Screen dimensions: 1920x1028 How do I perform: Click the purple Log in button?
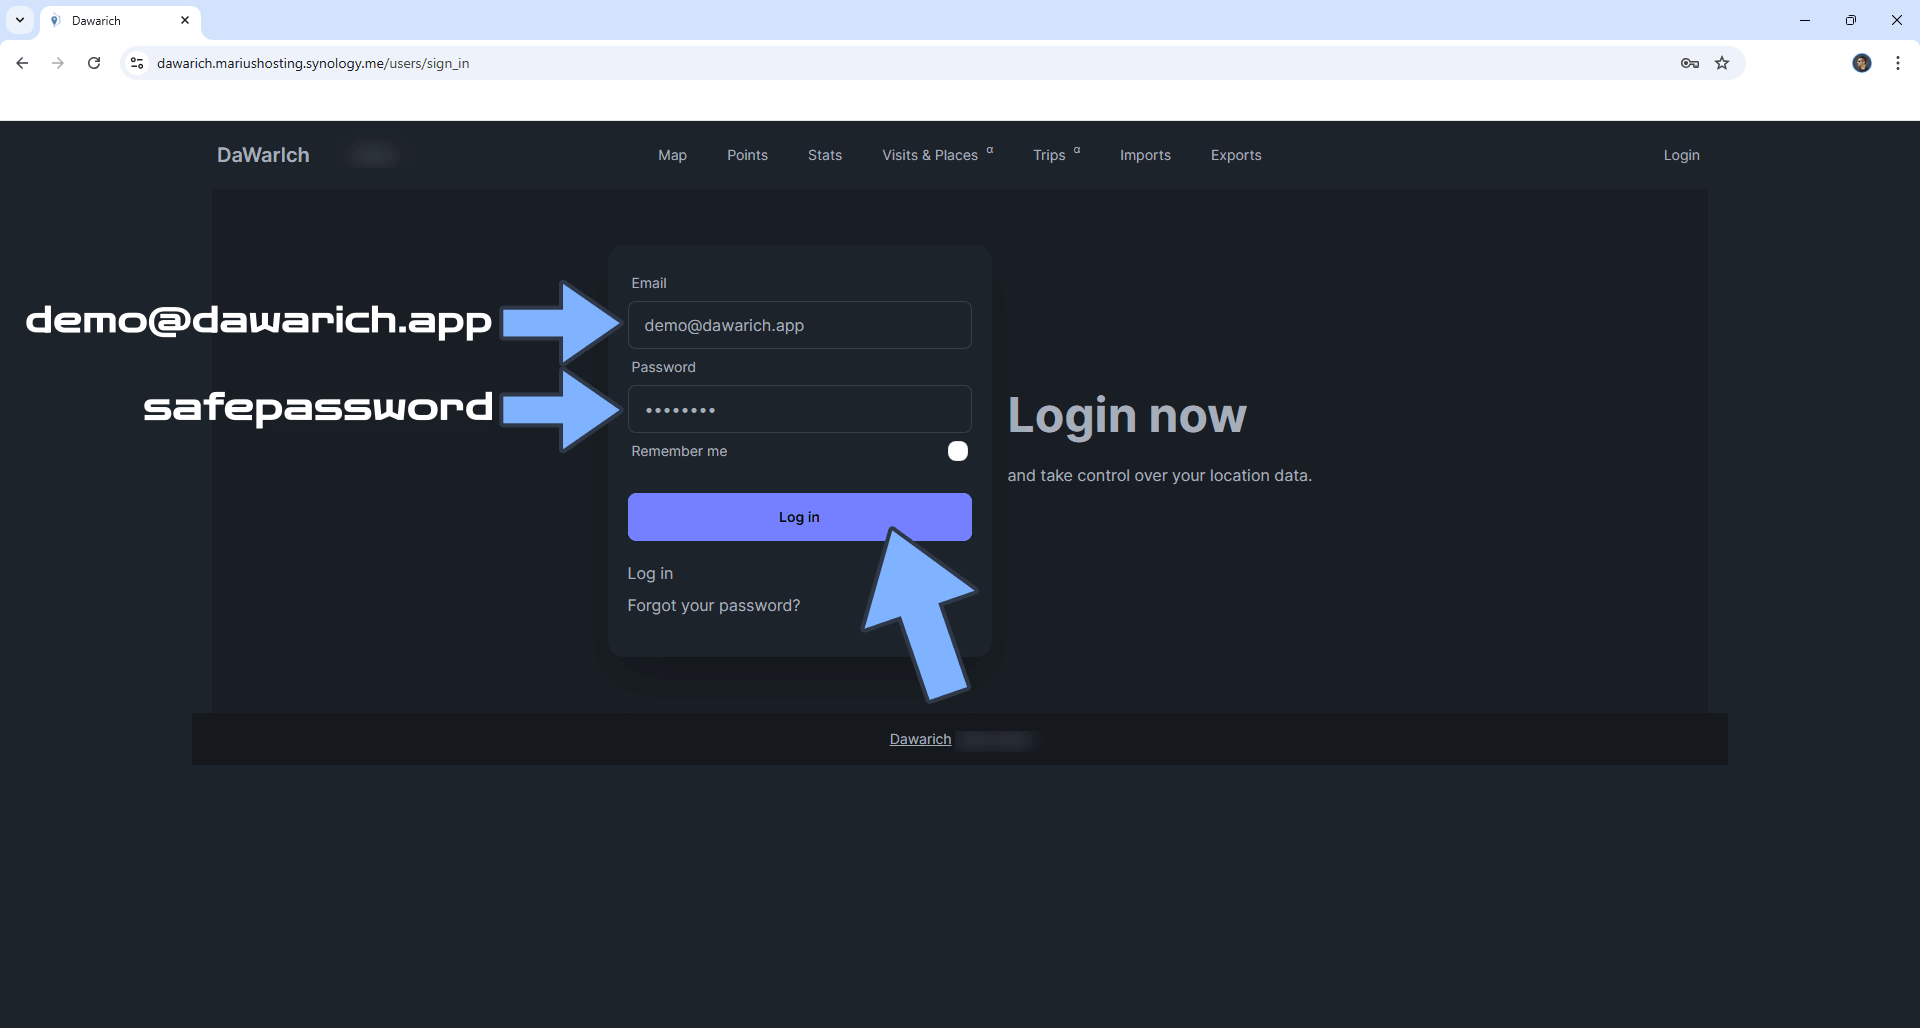[799, 517]
